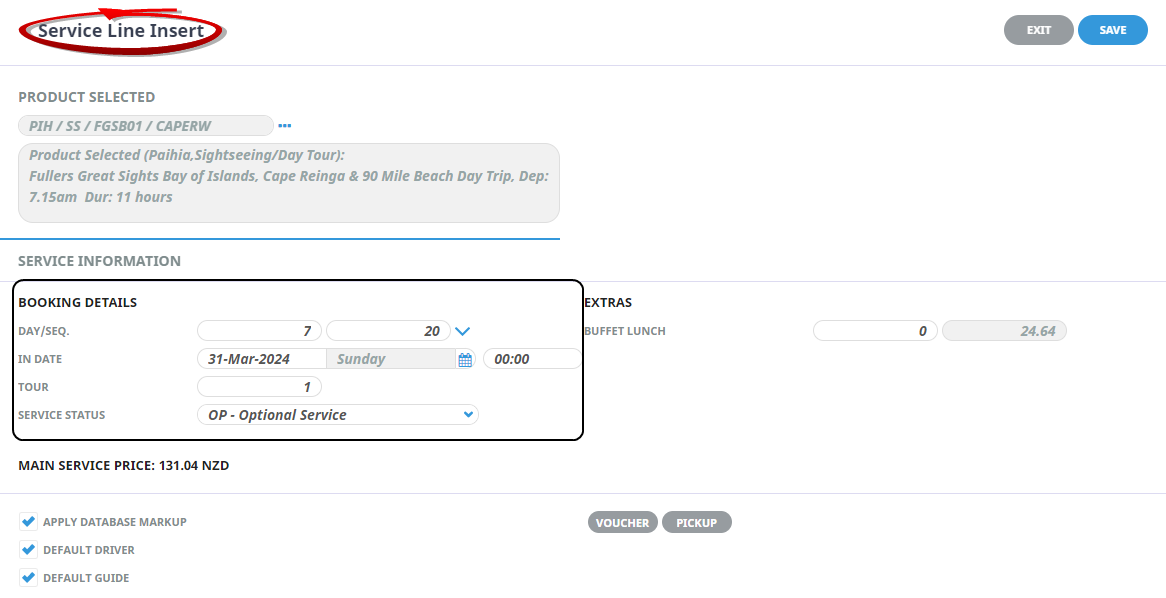The width and height of the screenshot is (1166, 598).
Task: Click the product code field PIH / SS
Action: tap(145, 126)
